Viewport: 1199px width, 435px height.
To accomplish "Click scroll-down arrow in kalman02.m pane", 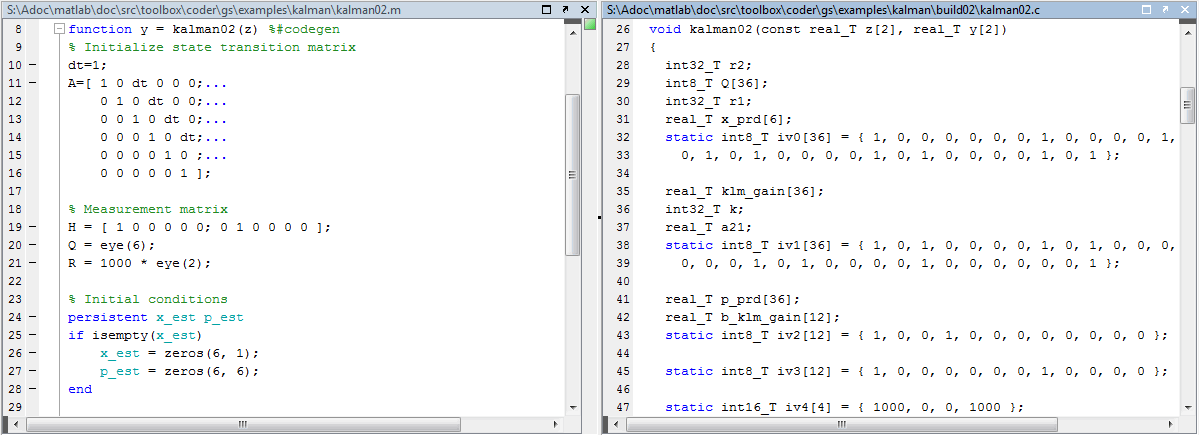I will [x=572, y=408].
